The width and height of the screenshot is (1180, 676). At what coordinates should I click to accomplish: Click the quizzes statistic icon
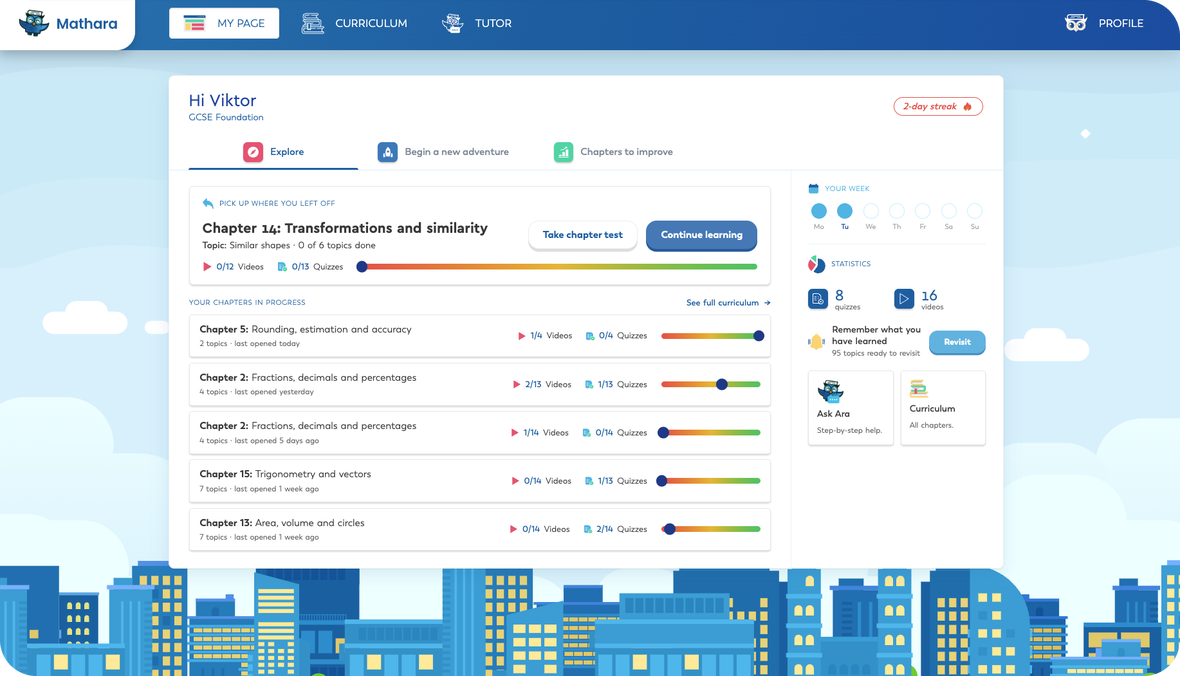coord(818,299)
